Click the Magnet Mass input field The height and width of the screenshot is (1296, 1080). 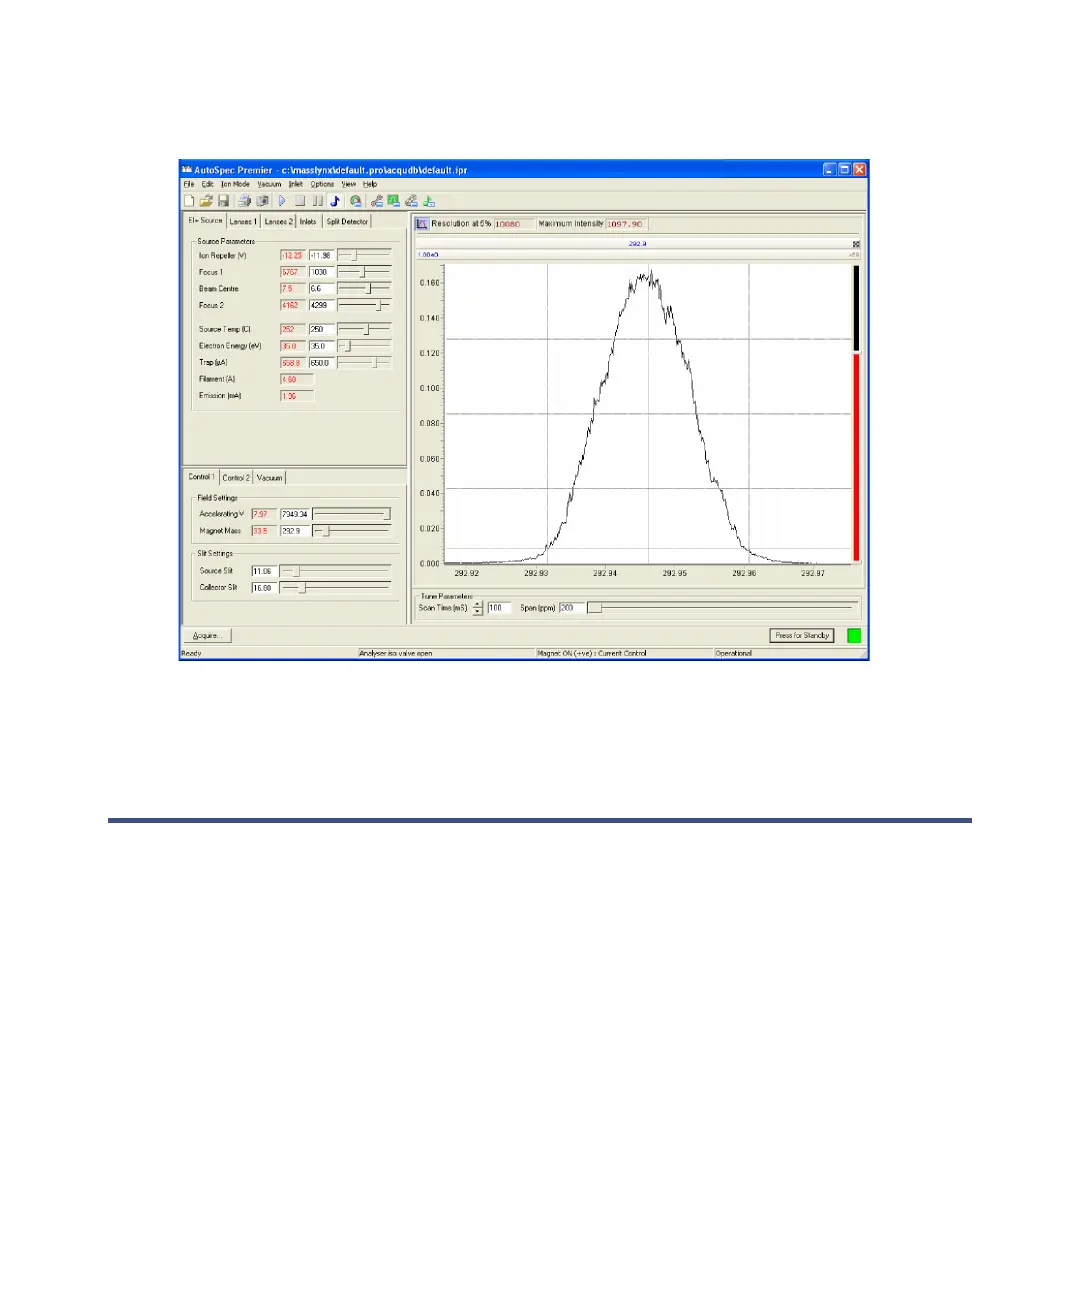pyautogui.click(x=295, y=531)
